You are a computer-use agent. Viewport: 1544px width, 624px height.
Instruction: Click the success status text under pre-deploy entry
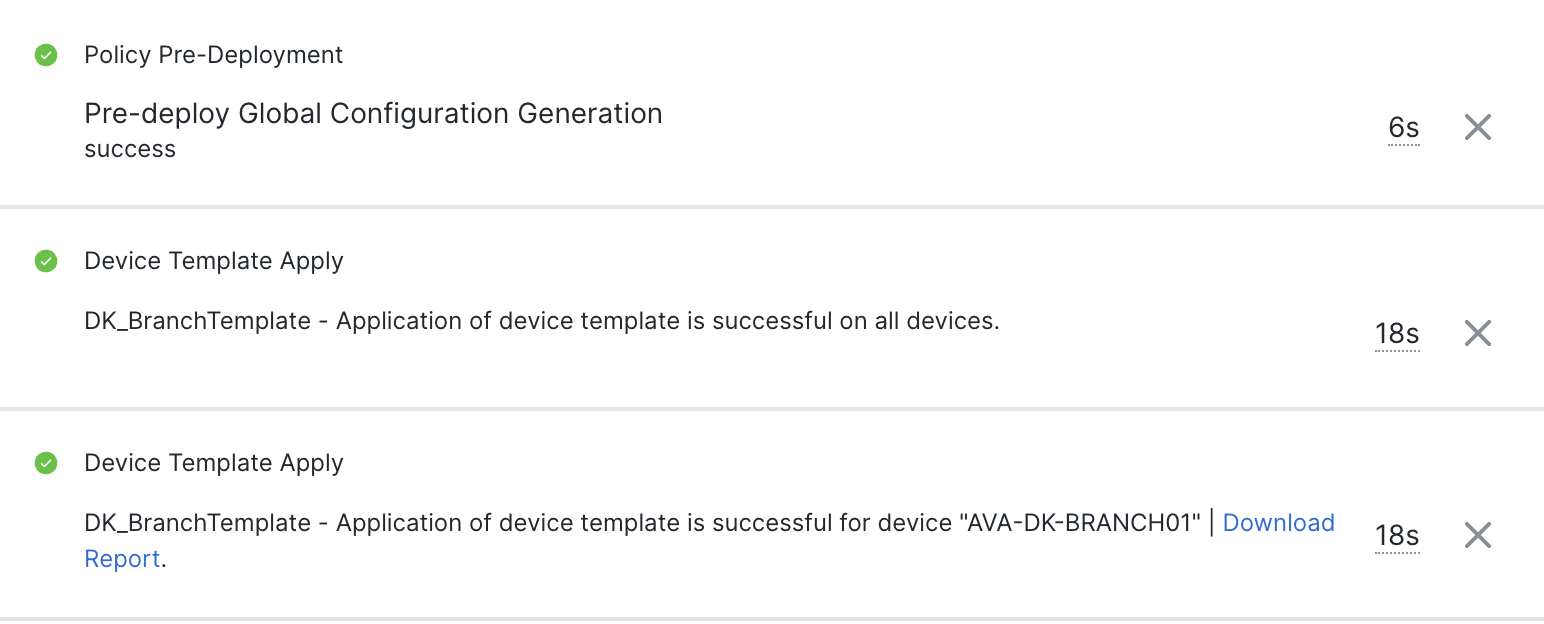[x=130, y=148]
